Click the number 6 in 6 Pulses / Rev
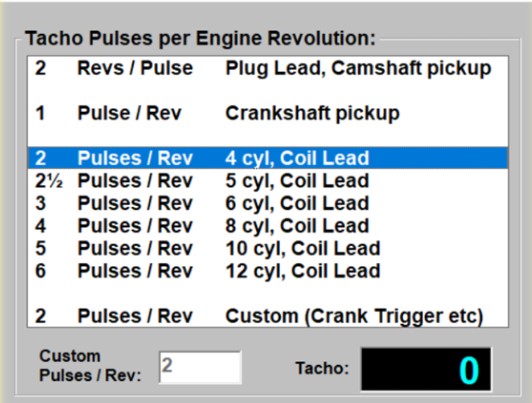This screenshot has width=532, height=403. tap(40, 271)
